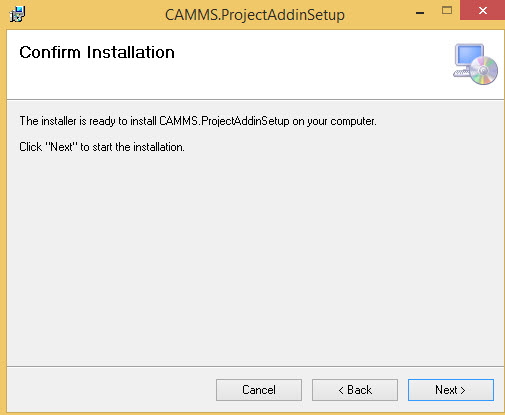This screenshot has height=415, width=505.
Task: Click the 'Click Next to start' instruction text
Action: pyautogui.click(x=102, y=147)
